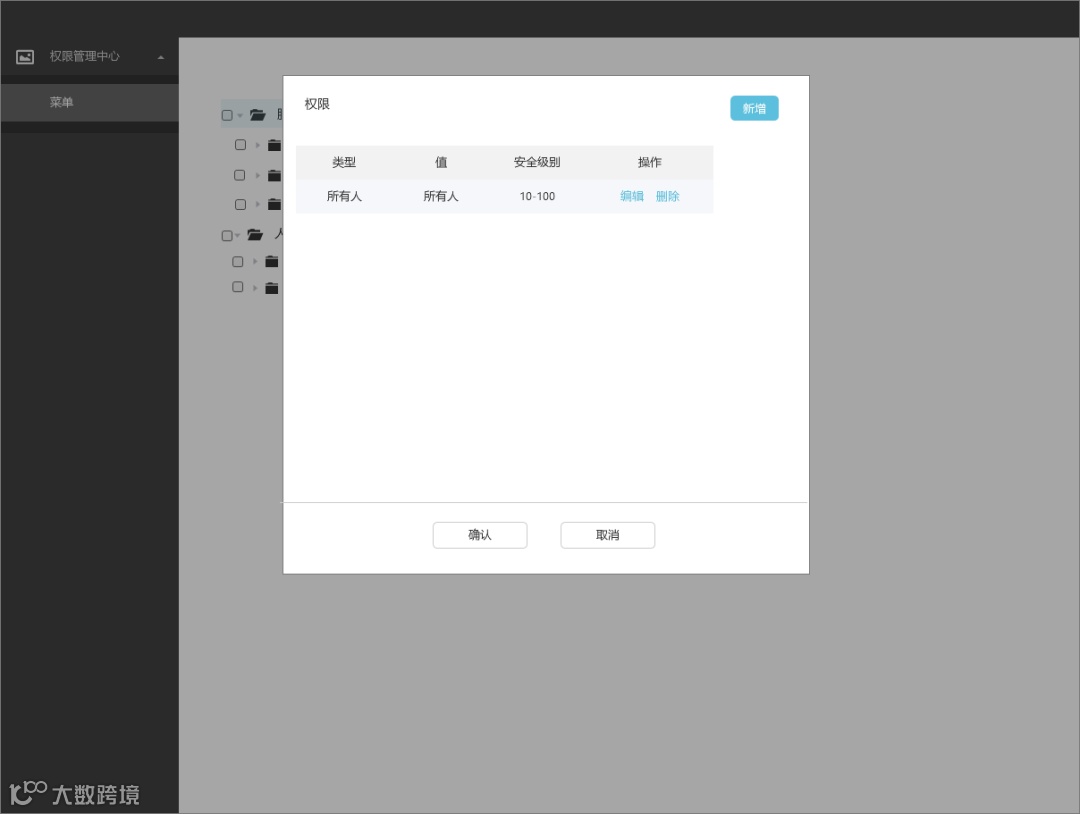
Task: Confirm the dialog with the 确认 button
Action: (x=480, y=535)
